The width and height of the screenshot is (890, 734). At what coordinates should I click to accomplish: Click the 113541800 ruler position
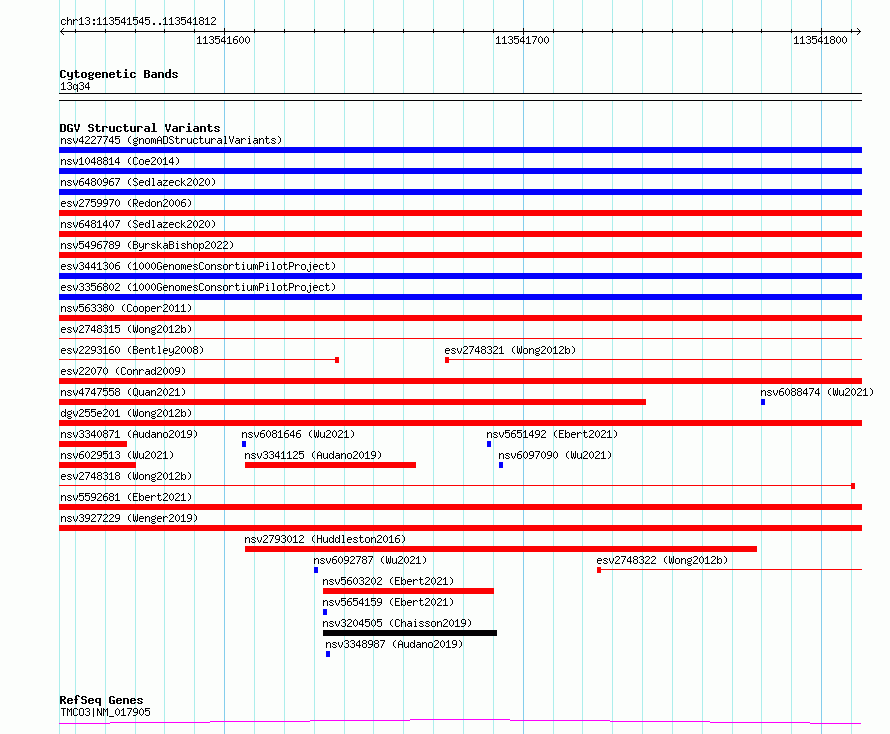820,40
